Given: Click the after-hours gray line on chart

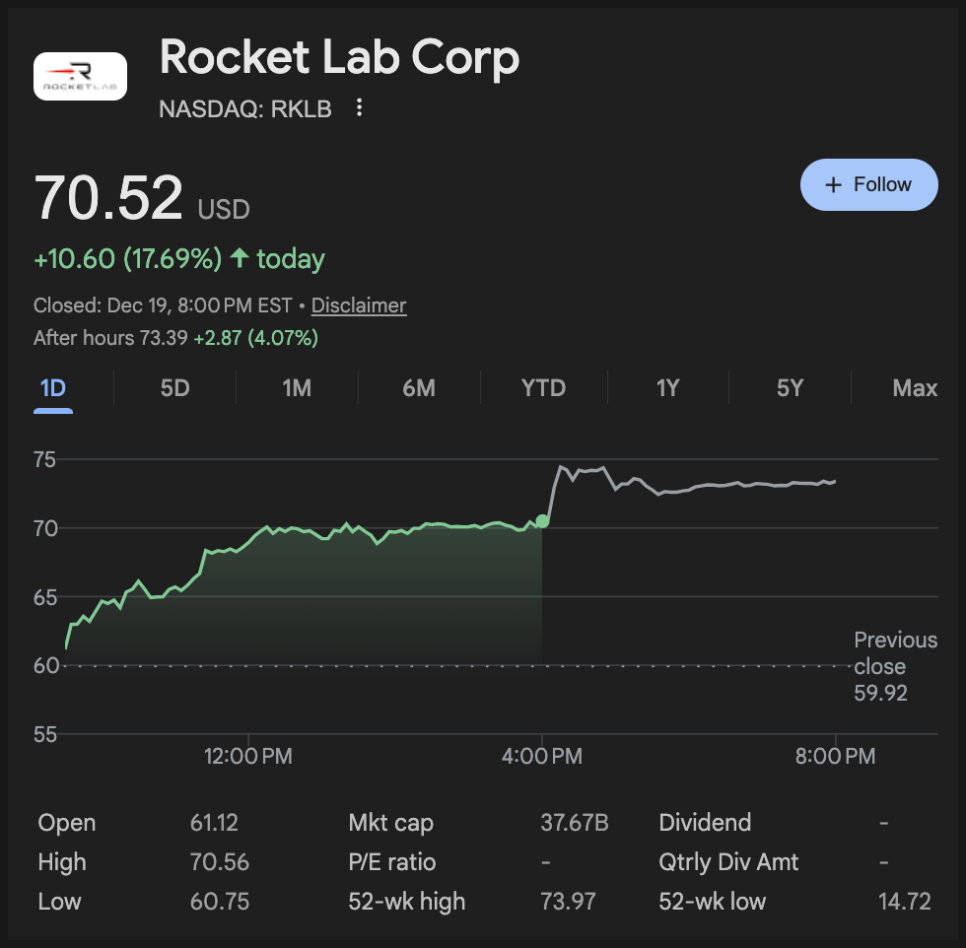Looking at the screenshot, I should [x=700, y=487].
